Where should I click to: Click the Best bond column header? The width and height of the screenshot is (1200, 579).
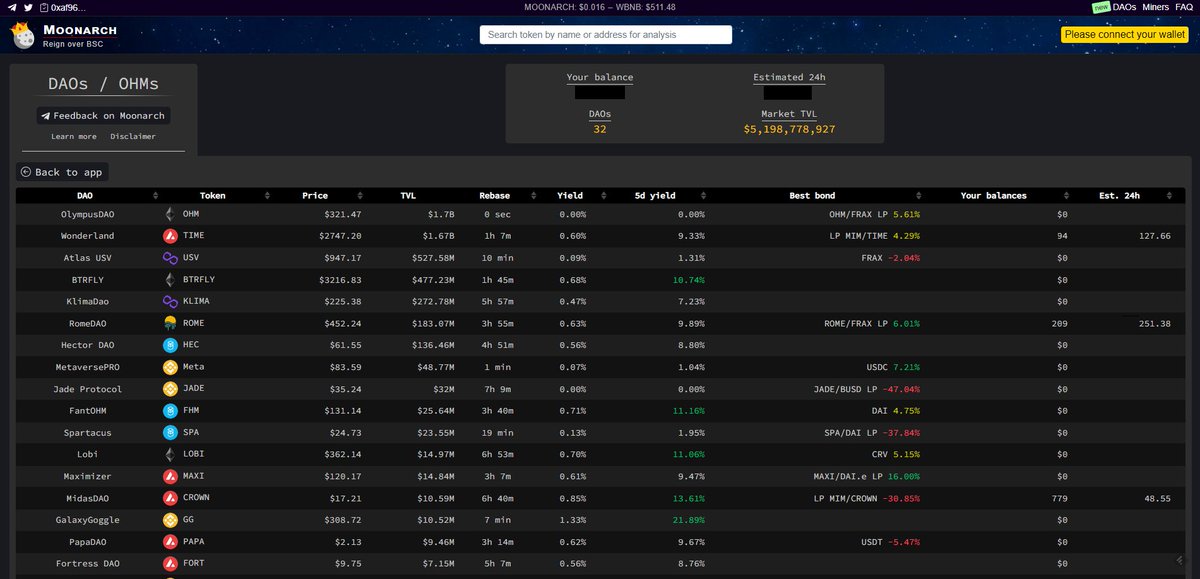(x=812, y=196)
